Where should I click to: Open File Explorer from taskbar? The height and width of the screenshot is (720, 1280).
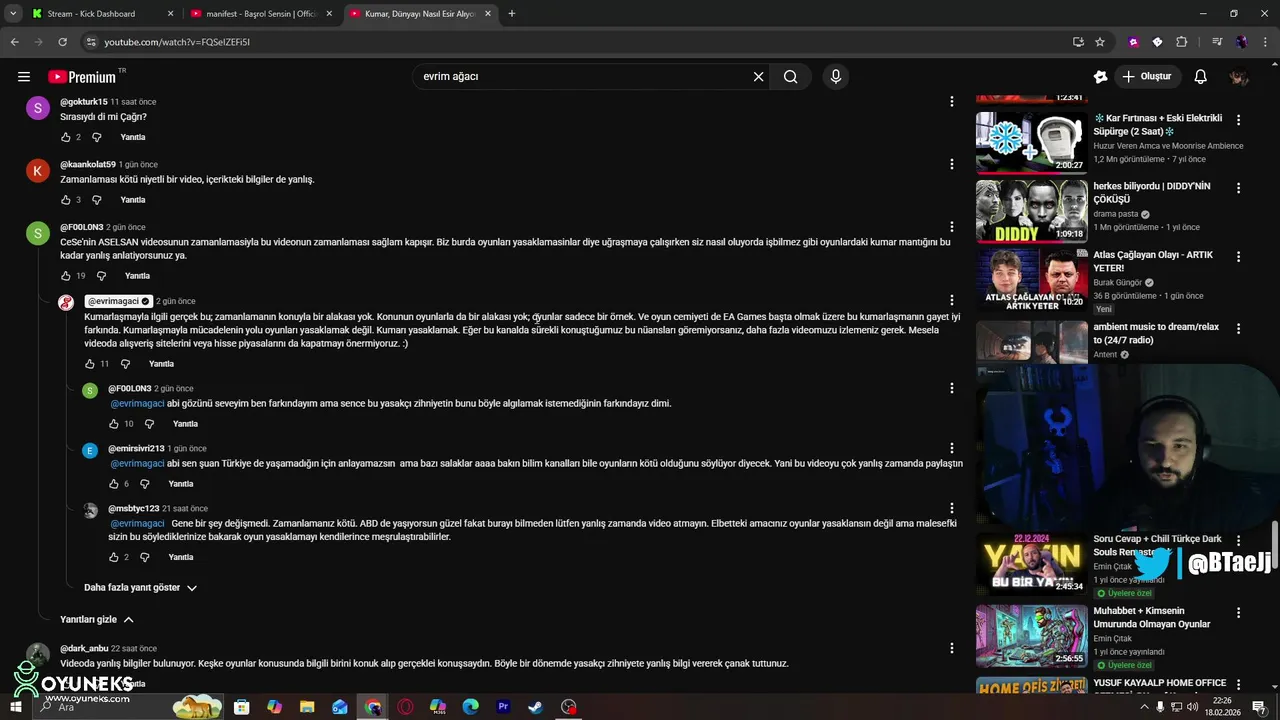[x=307, y=707]
